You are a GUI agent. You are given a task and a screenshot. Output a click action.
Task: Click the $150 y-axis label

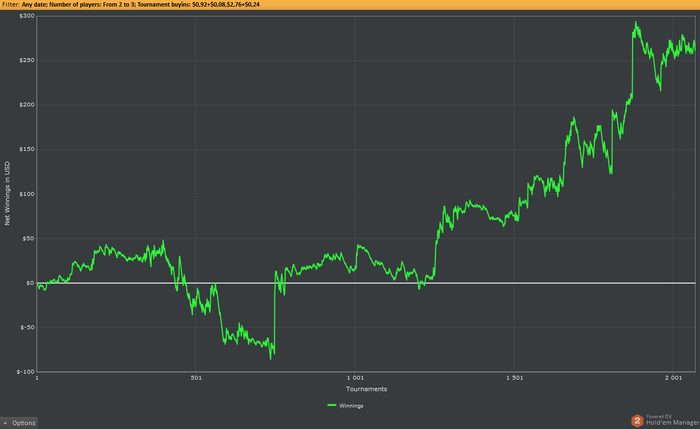tap(27, 150)
